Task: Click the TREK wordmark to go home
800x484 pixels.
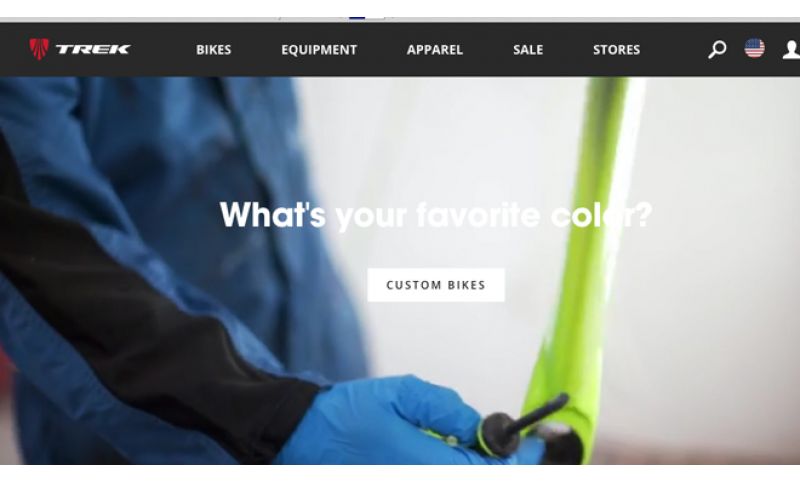Action: [x=93, y=49]
